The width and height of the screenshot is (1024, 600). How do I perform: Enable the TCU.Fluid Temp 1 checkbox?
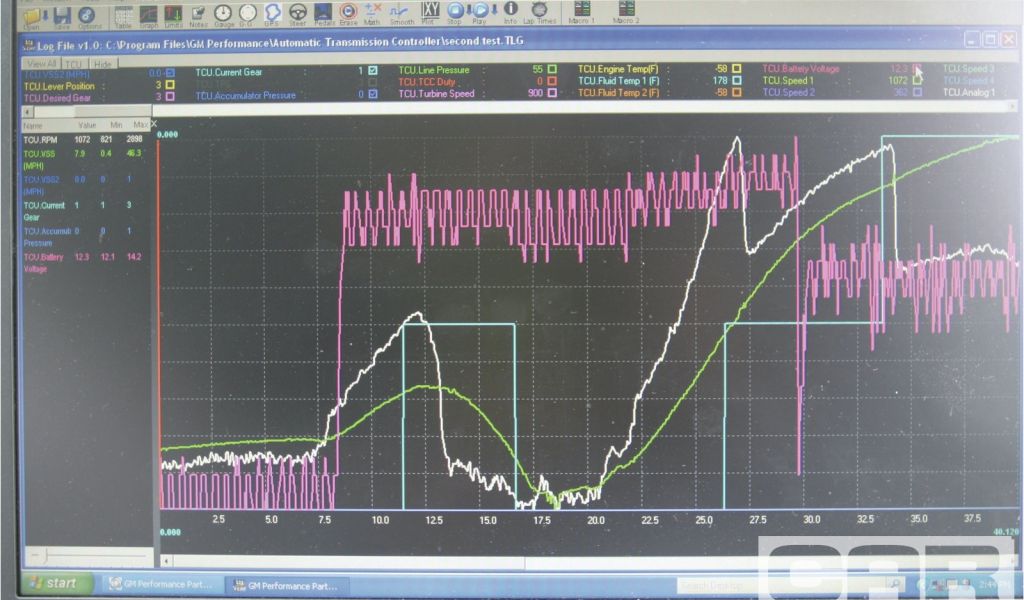(736, 81)
